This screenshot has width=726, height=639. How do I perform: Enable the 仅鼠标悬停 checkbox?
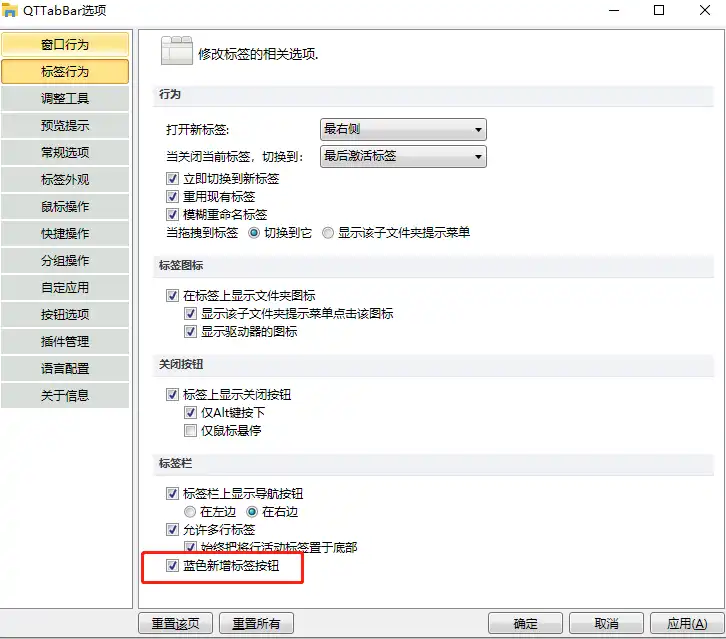190,431
